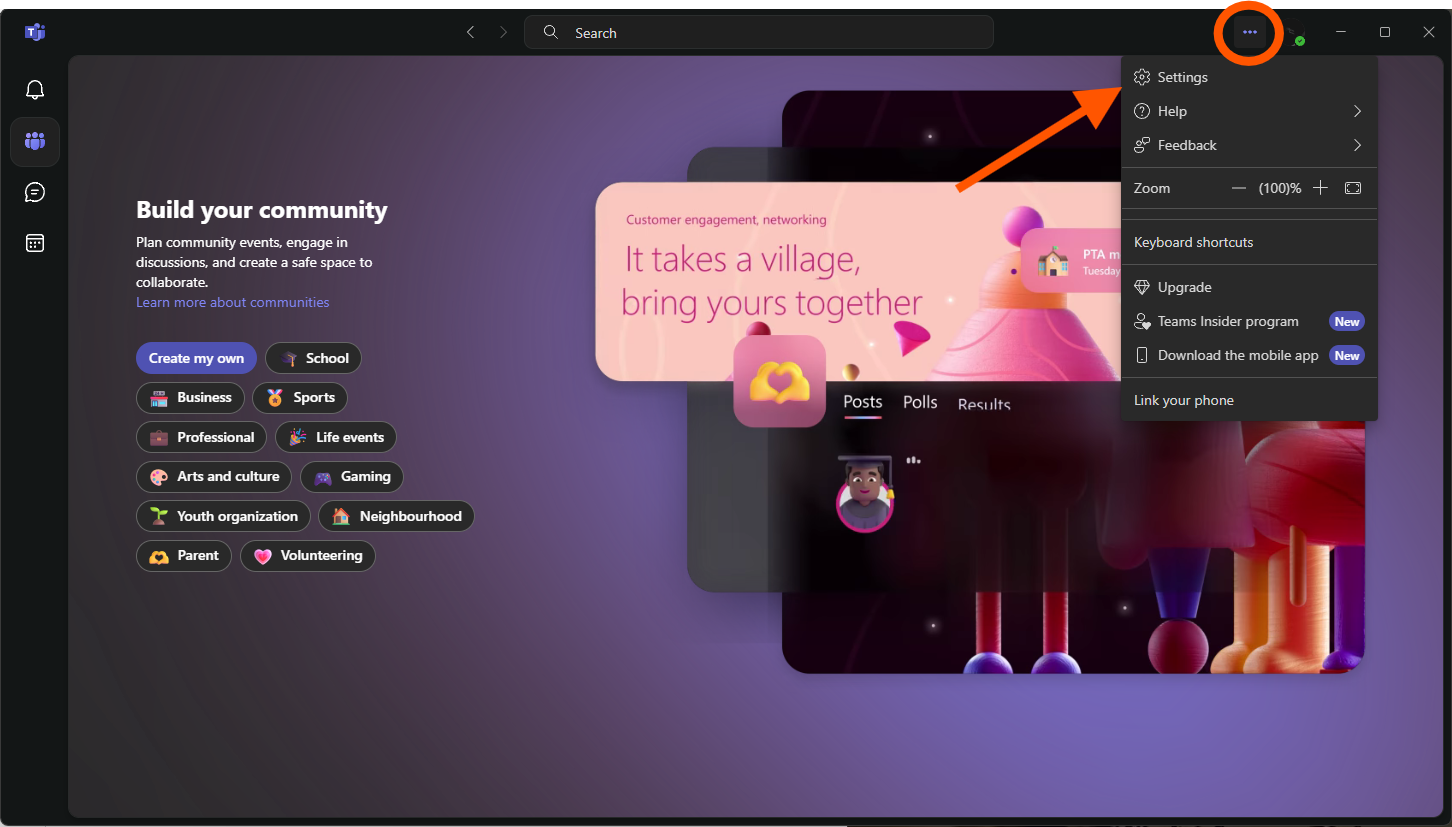
Task: Open Learn more about communities link
Action: point(233,302)
